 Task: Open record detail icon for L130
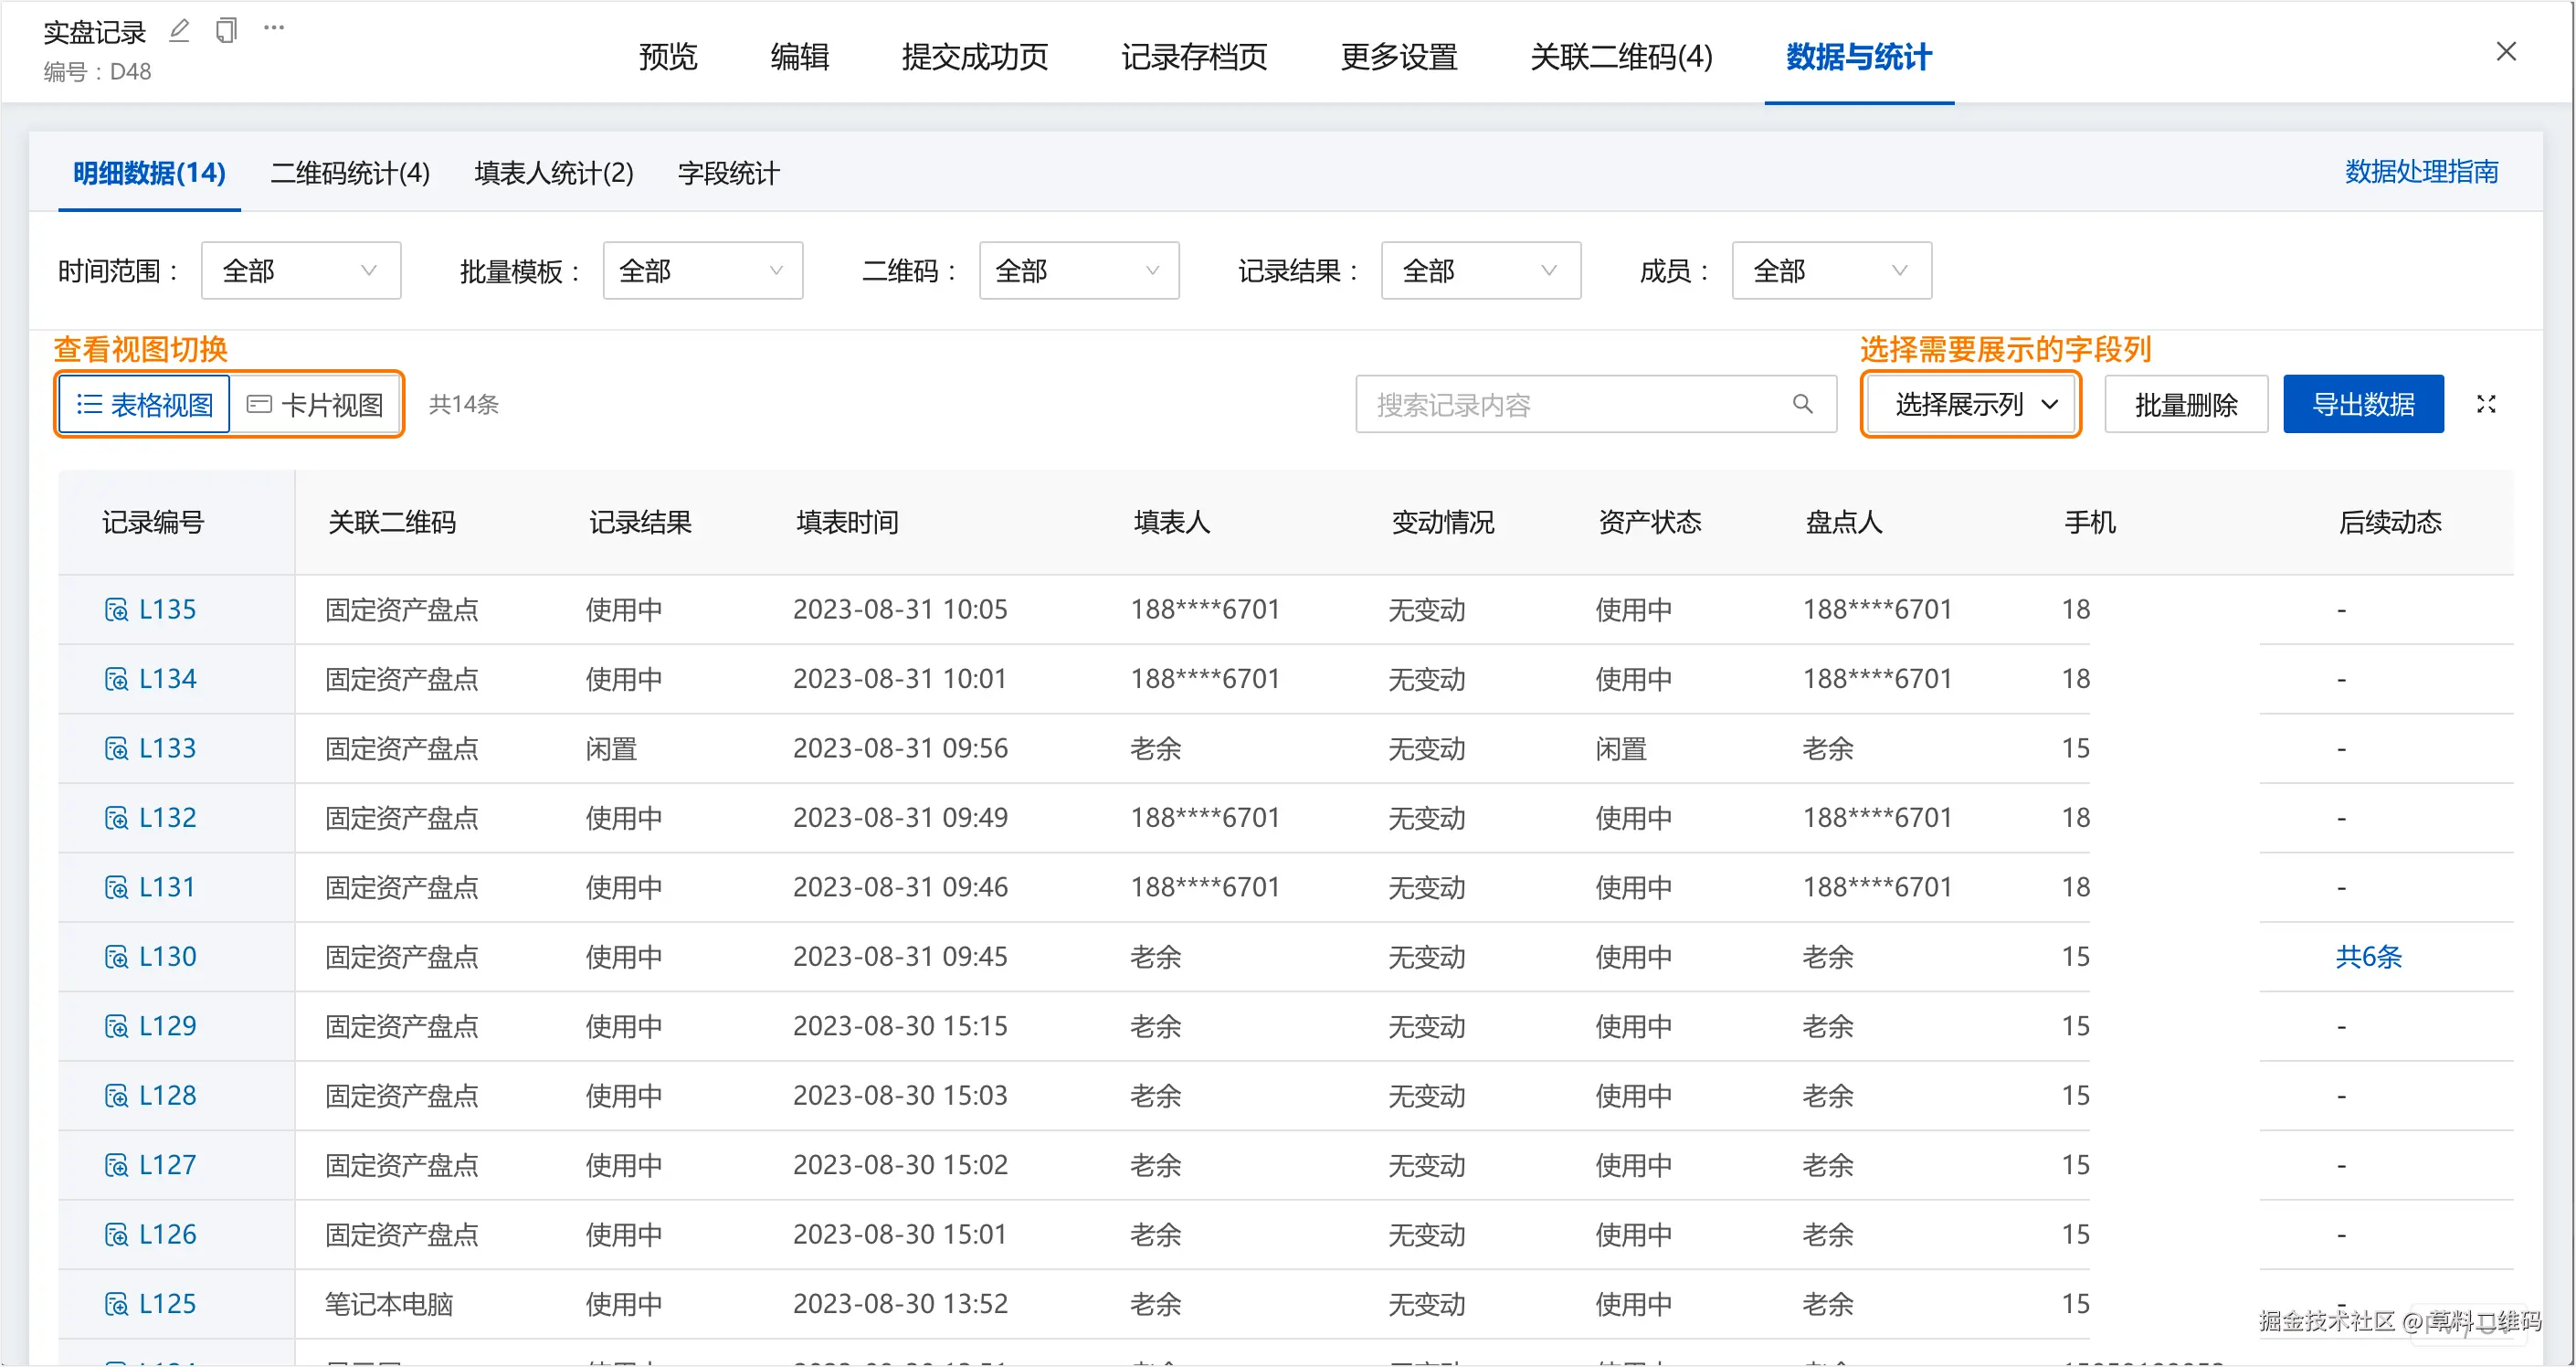click(x=116, y=957)
